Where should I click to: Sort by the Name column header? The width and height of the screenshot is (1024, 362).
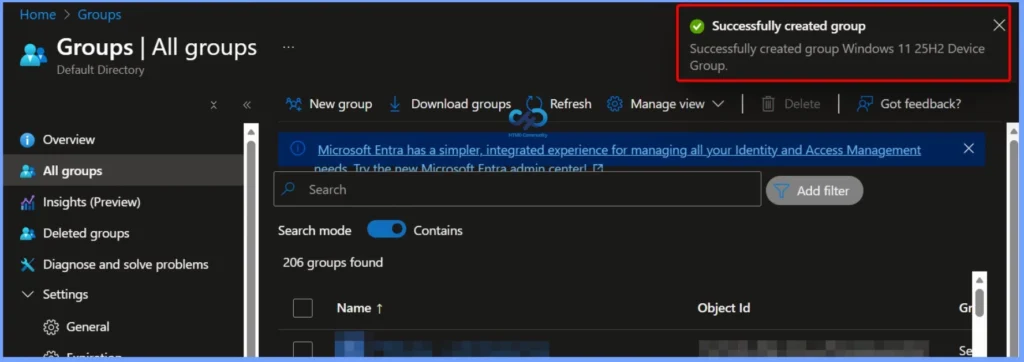pyautogui.click(x=360, y=308)
